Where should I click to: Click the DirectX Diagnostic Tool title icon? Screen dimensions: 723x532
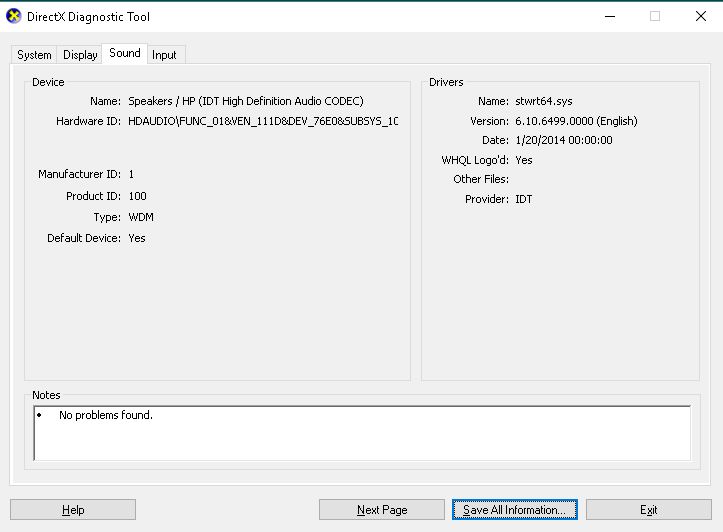(x=14, y=16)
